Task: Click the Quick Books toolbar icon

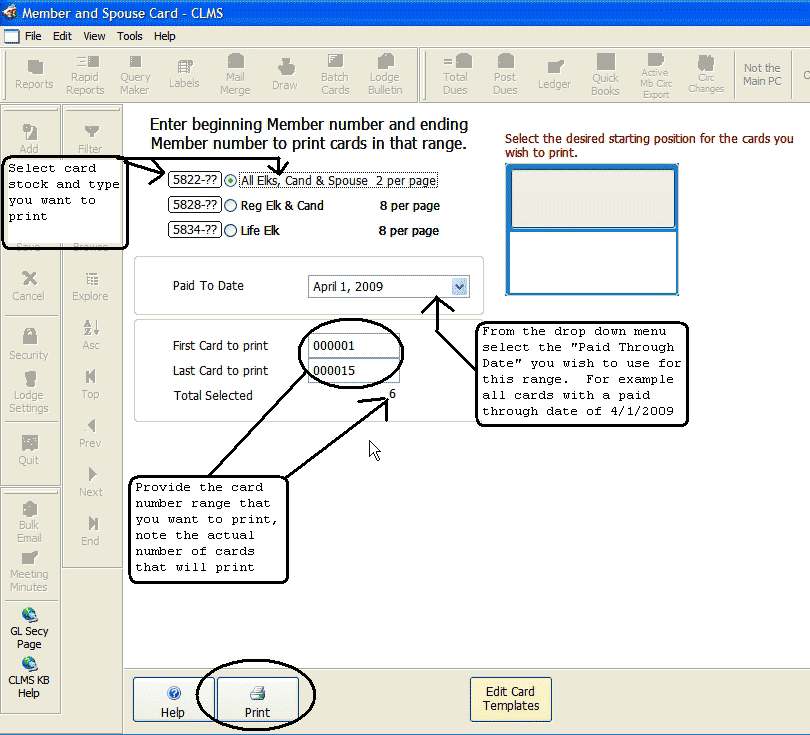Action: click(605, 75)
